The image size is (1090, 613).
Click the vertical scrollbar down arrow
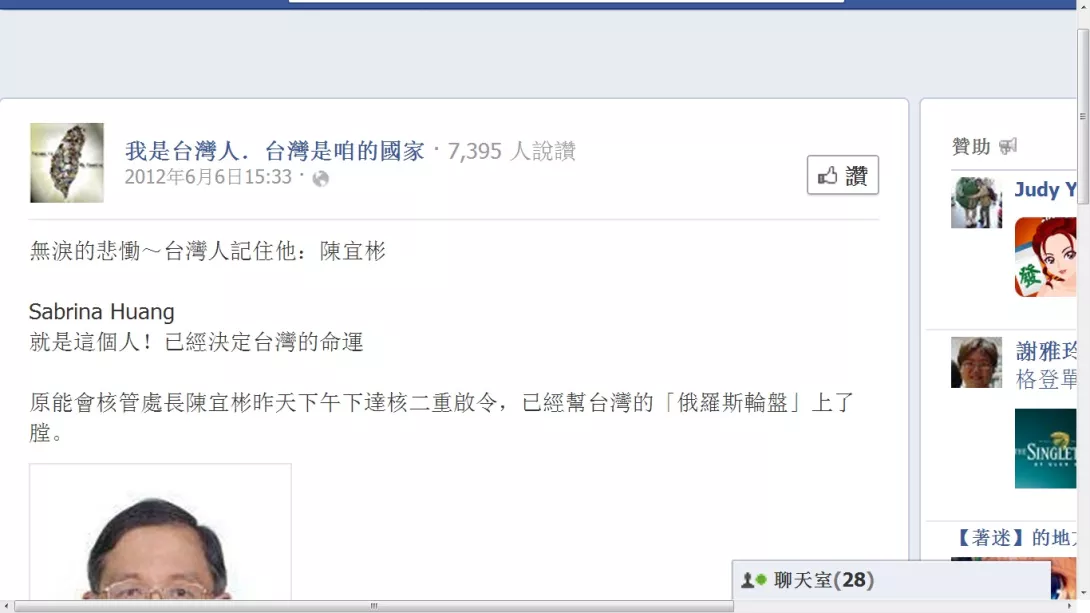1082,593
